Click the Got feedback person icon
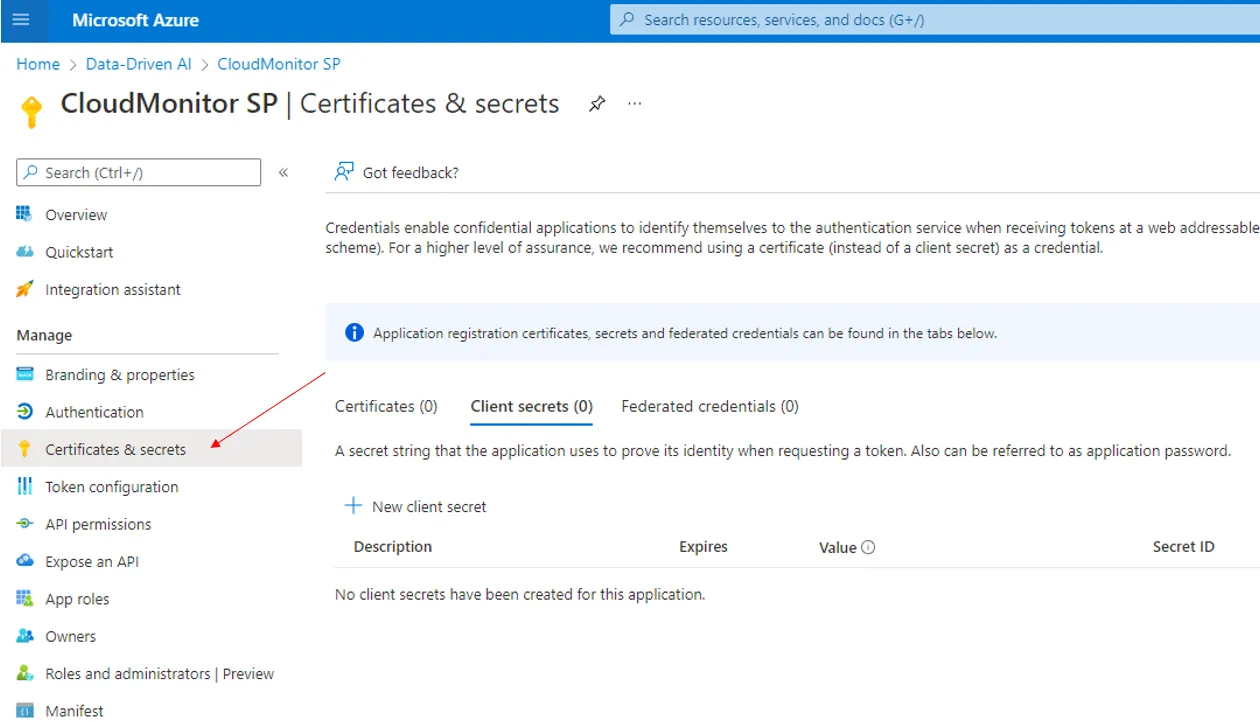The image size is (1260, 722). 344,172
